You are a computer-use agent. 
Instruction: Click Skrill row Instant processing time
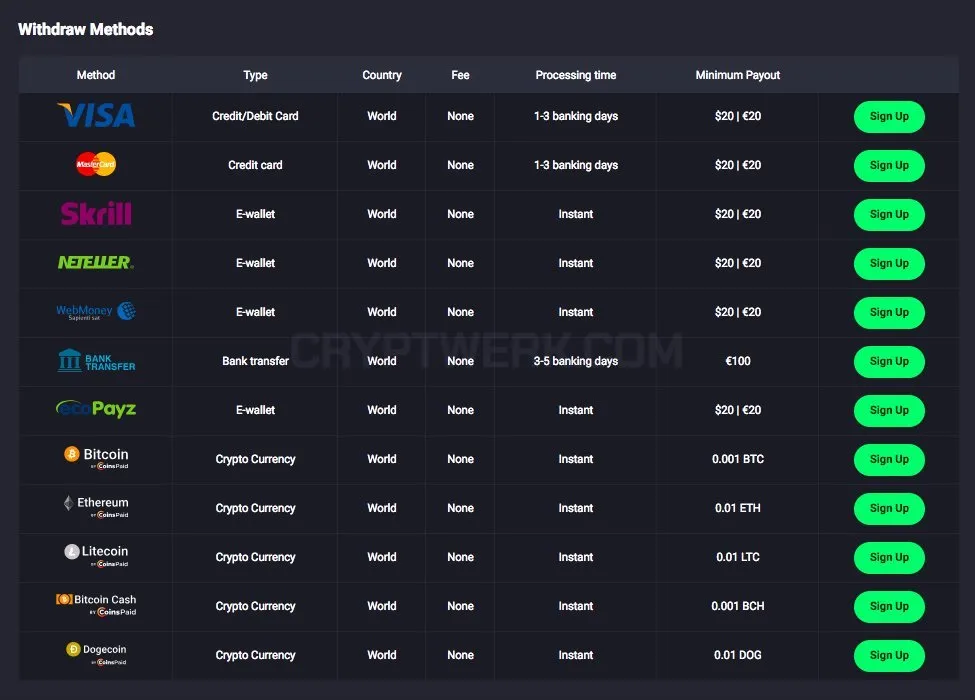coord(576,214)
